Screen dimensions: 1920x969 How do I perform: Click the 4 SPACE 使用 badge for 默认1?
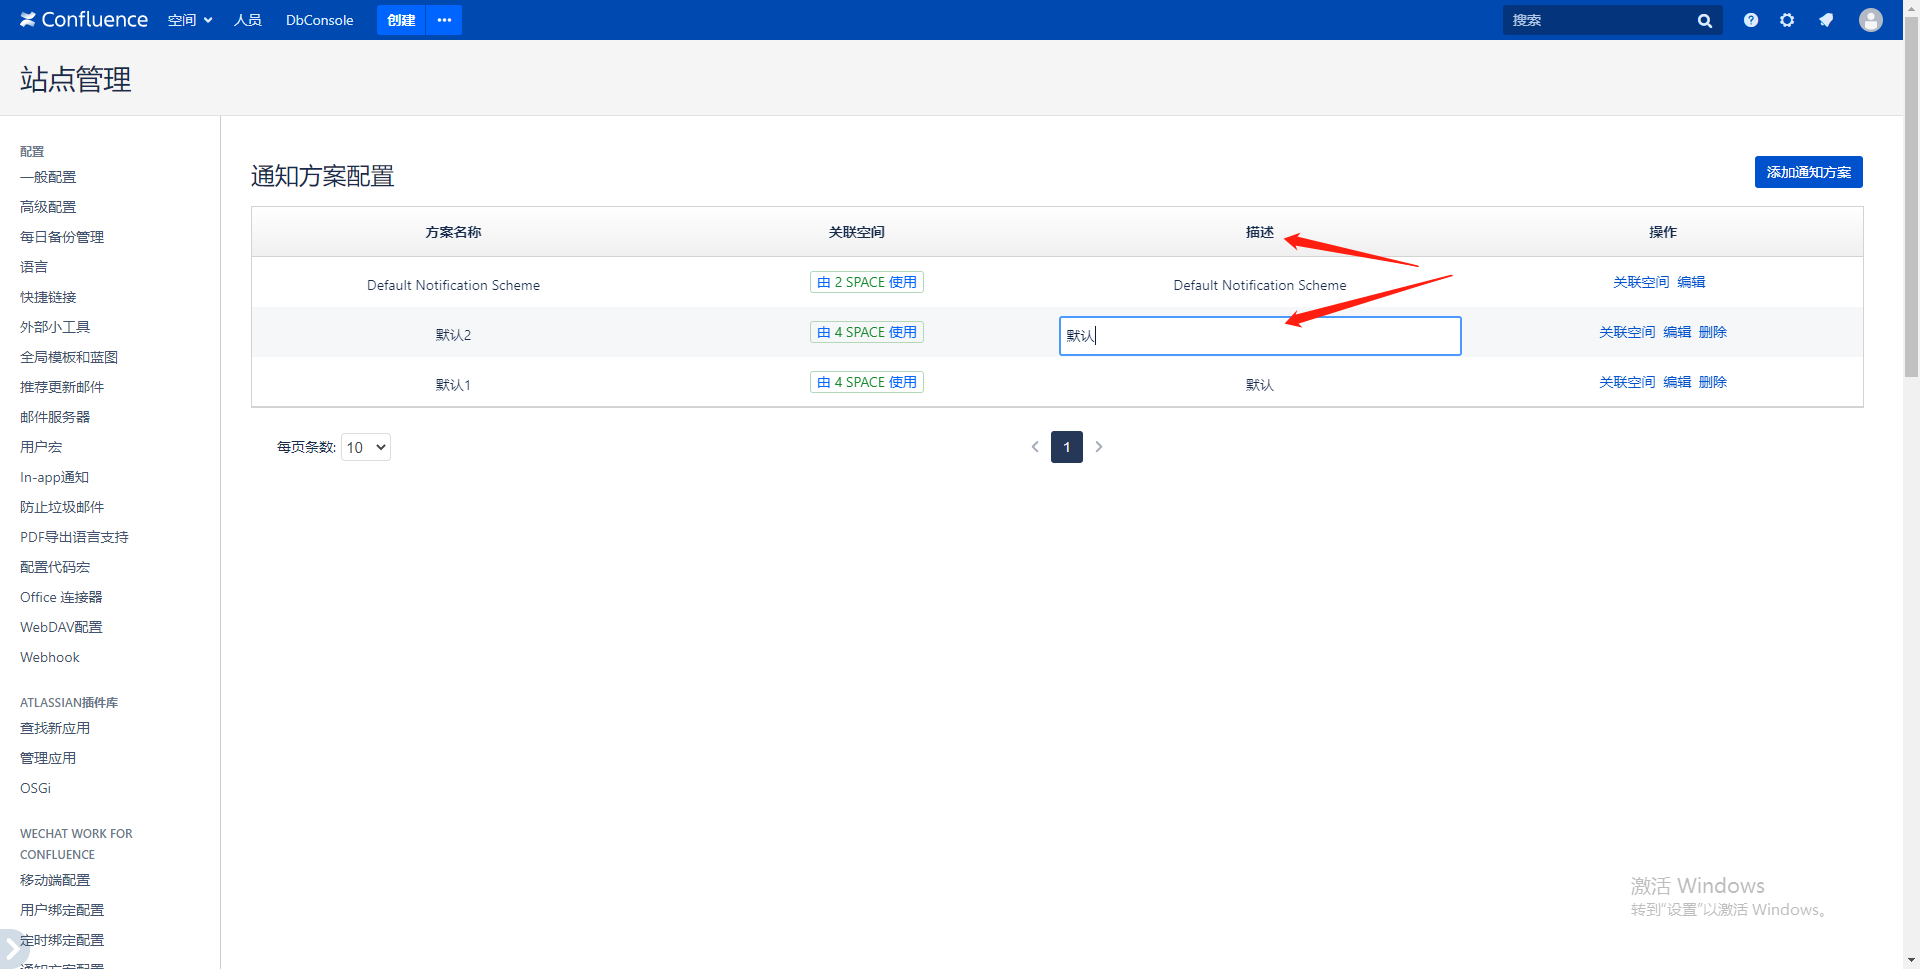[866, 382]
